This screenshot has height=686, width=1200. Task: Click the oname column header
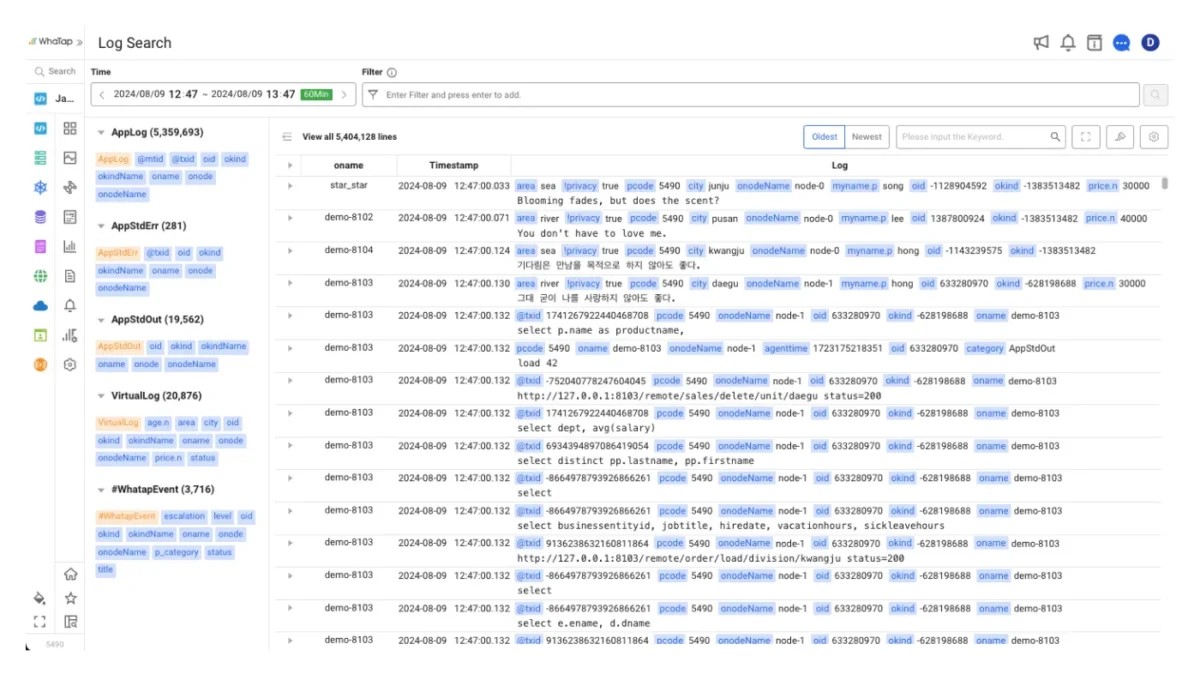(348, 165)
